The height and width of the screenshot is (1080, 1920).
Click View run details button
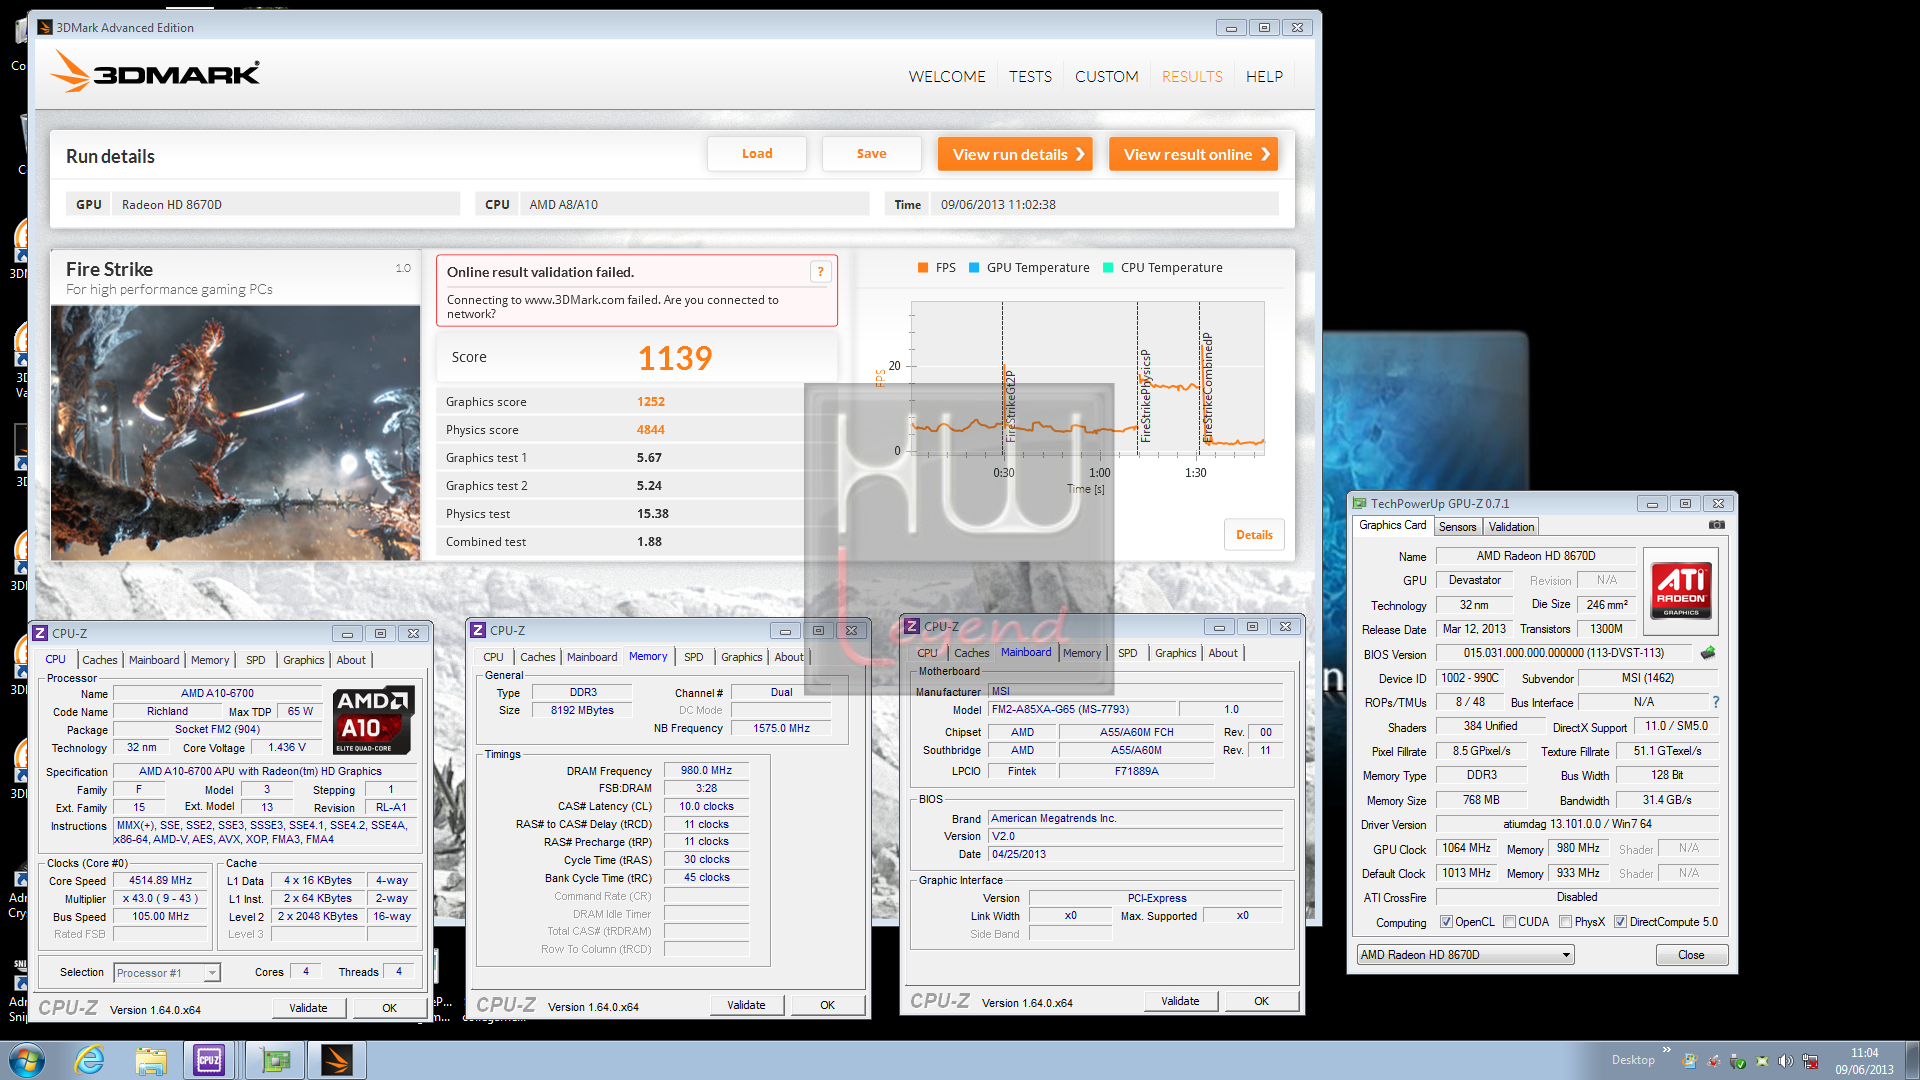pyautogui.click(x=1015, y=154)
